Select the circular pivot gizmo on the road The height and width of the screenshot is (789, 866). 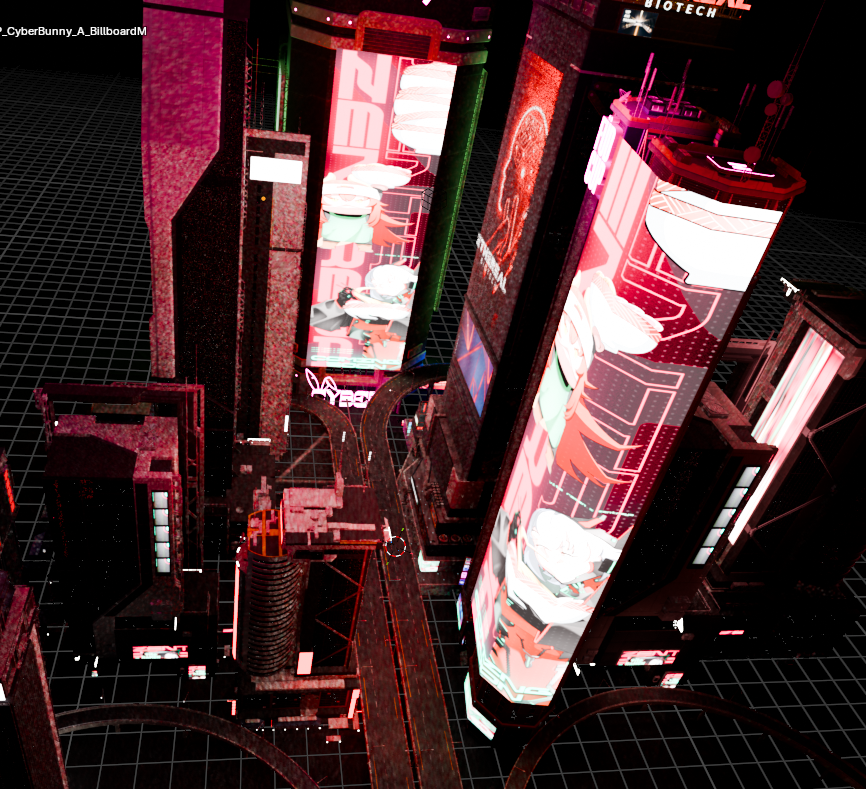point(396,545)
